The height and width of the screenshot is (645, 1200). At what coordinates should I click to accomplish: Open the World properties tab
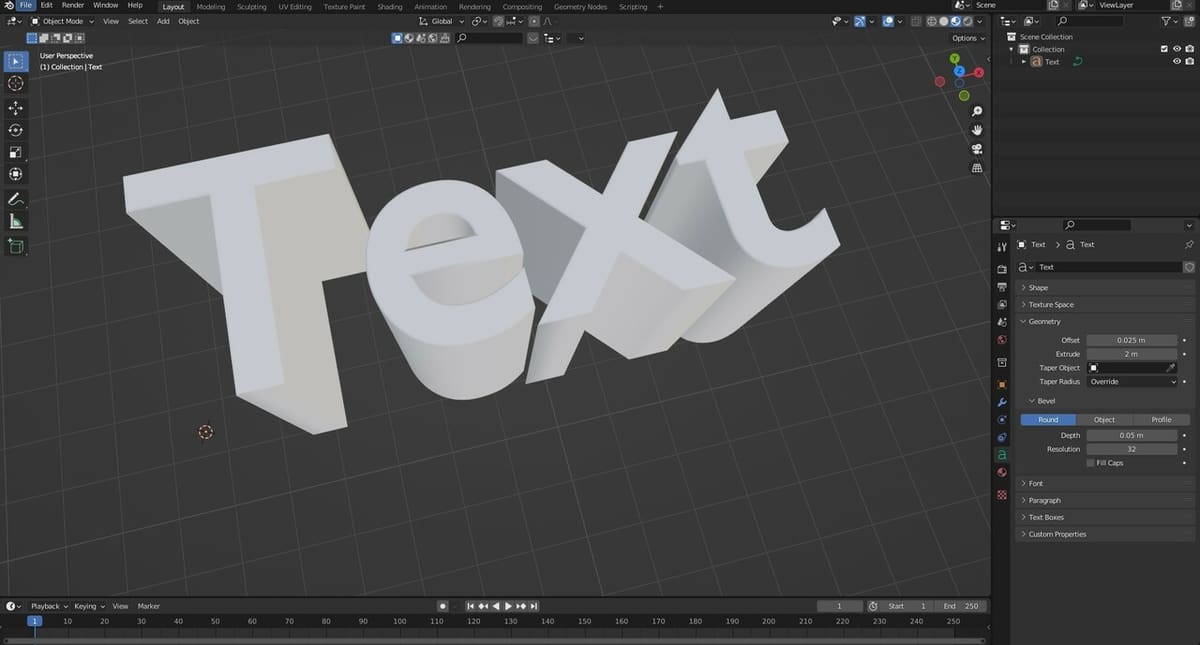pos(1002,339)
